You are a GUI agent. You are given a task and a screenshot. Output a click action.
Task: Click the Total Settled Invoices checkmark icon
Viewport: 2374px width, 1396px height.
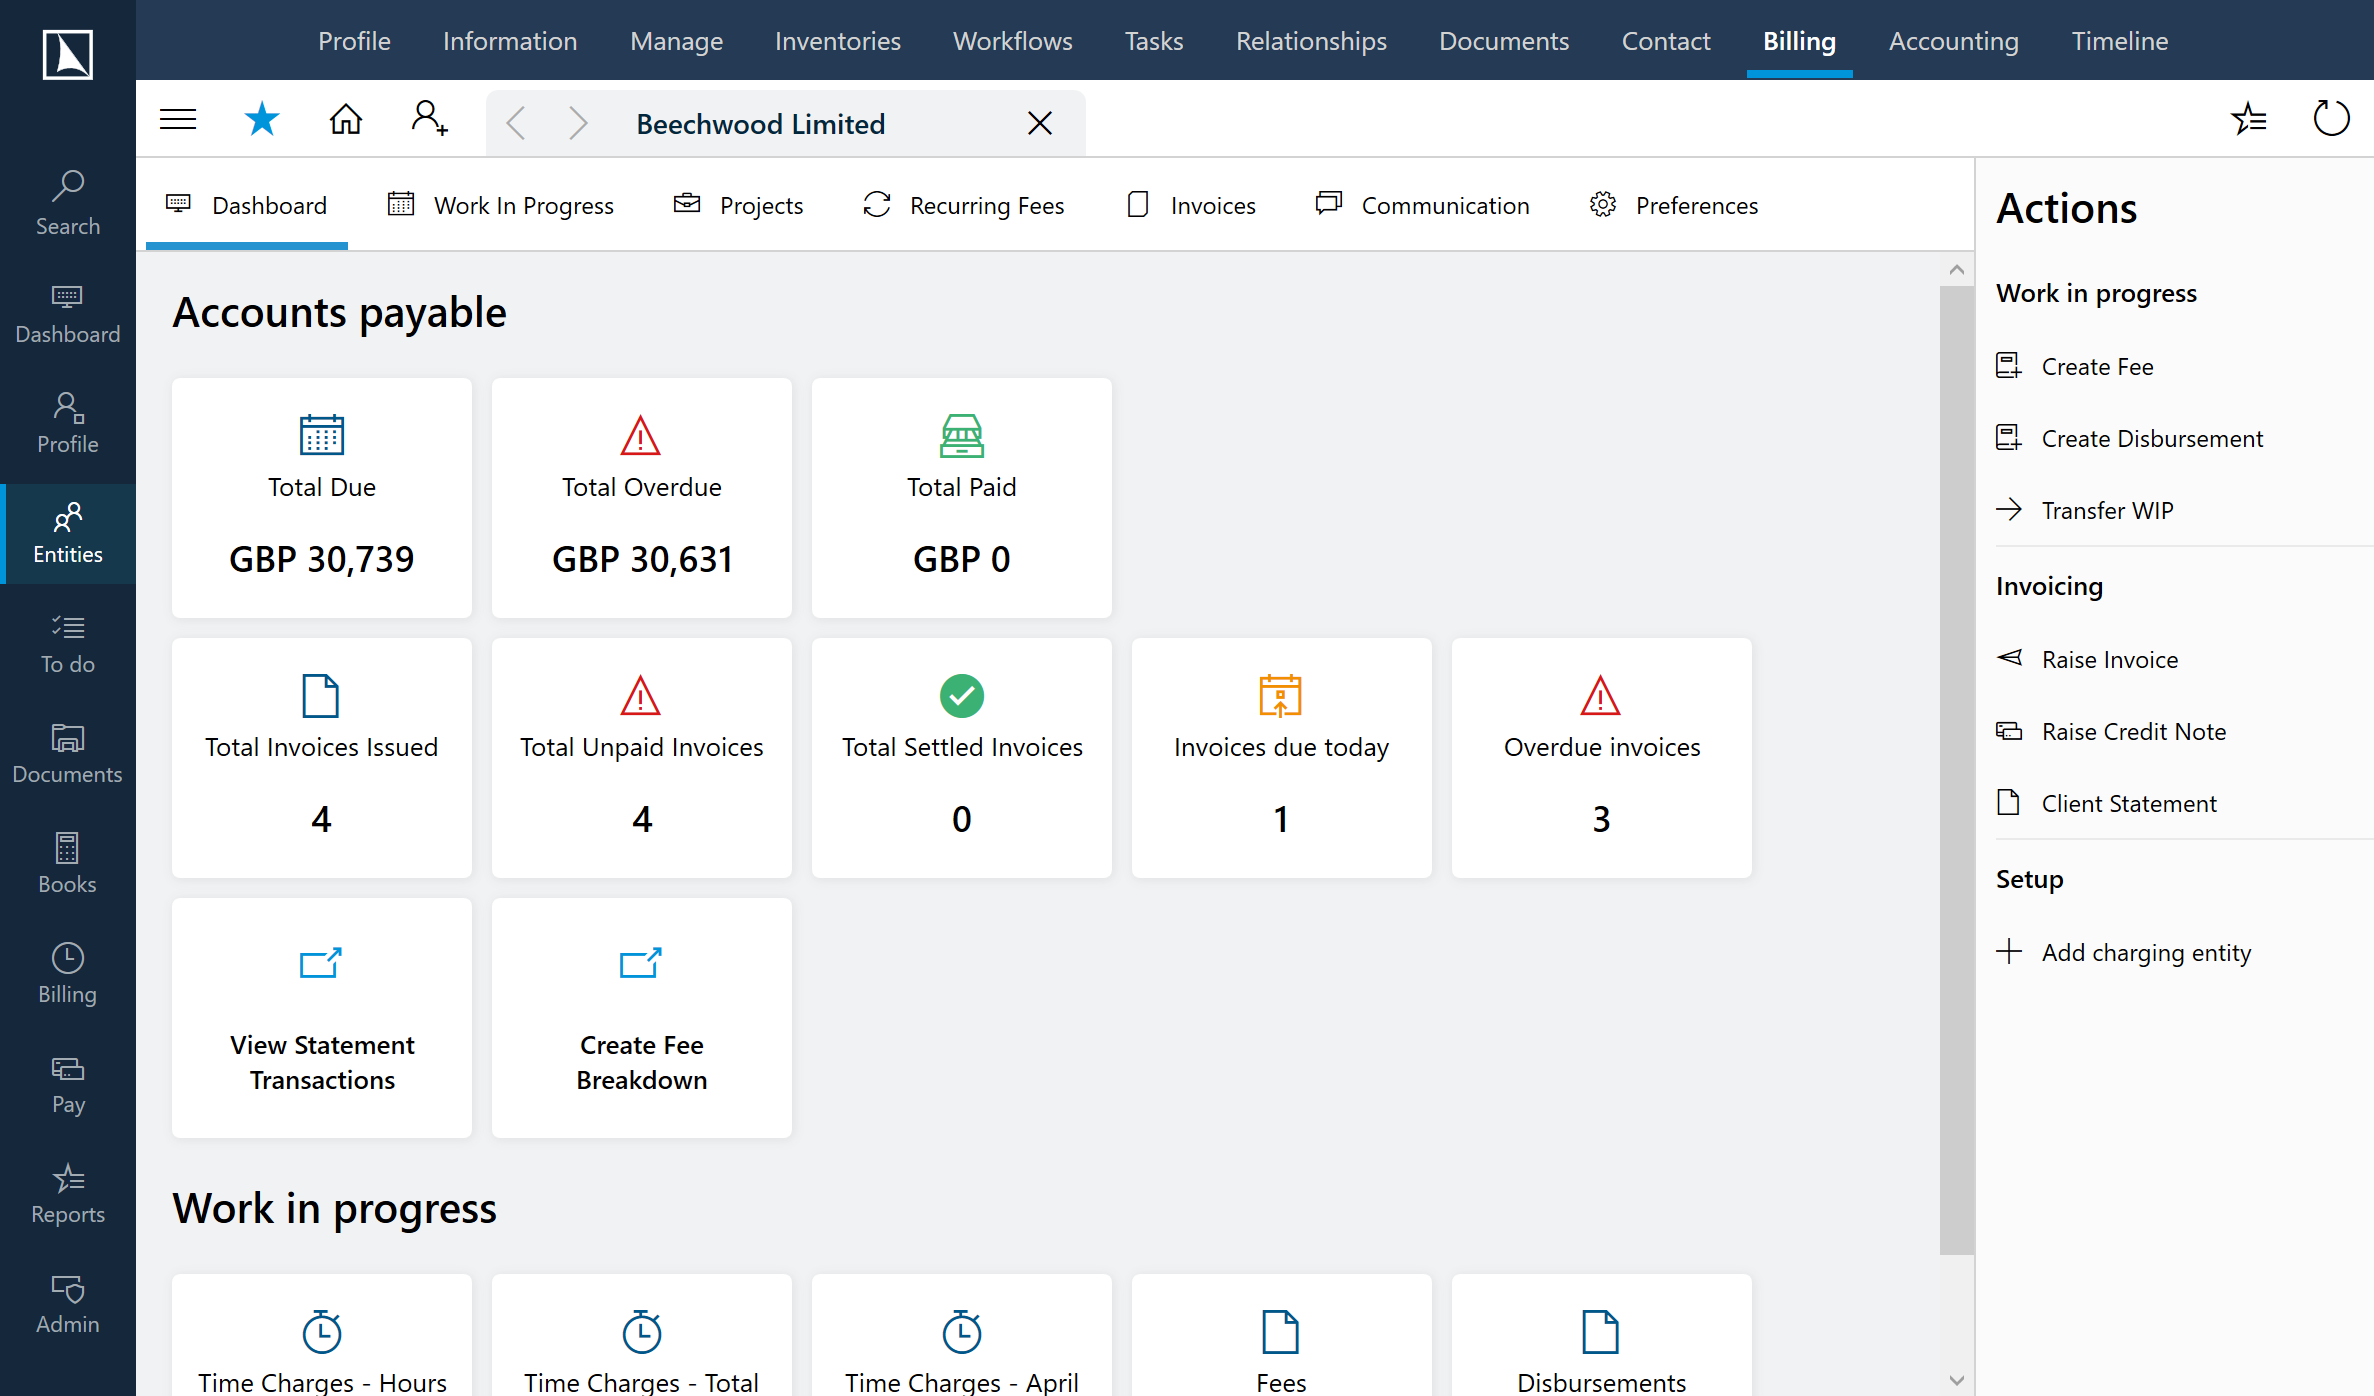click(x=960, y=695)
